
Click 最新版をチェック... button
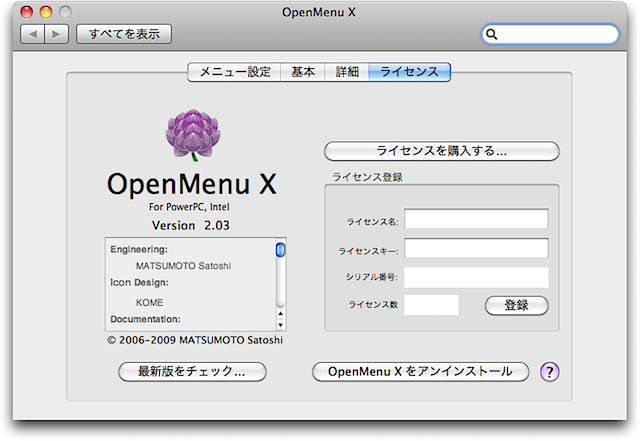coord(192,372)
